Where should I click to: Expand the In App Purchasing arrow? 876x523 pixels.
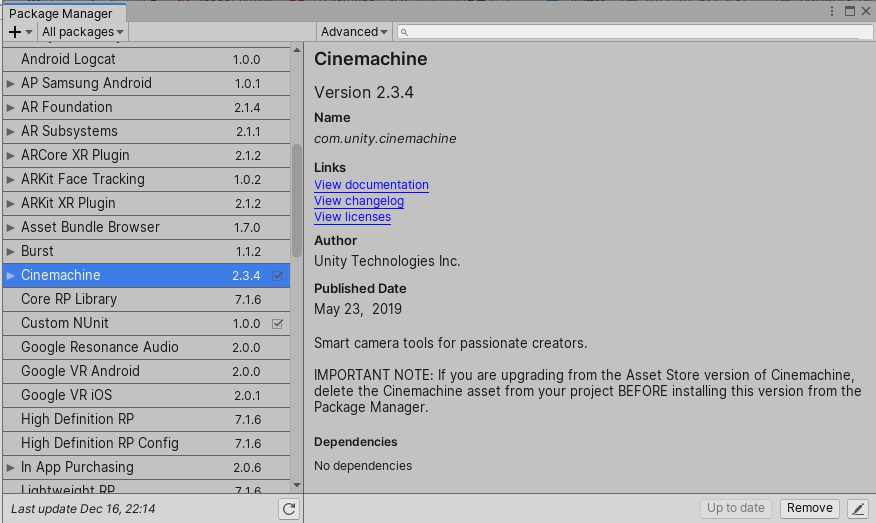pos(11,468)
